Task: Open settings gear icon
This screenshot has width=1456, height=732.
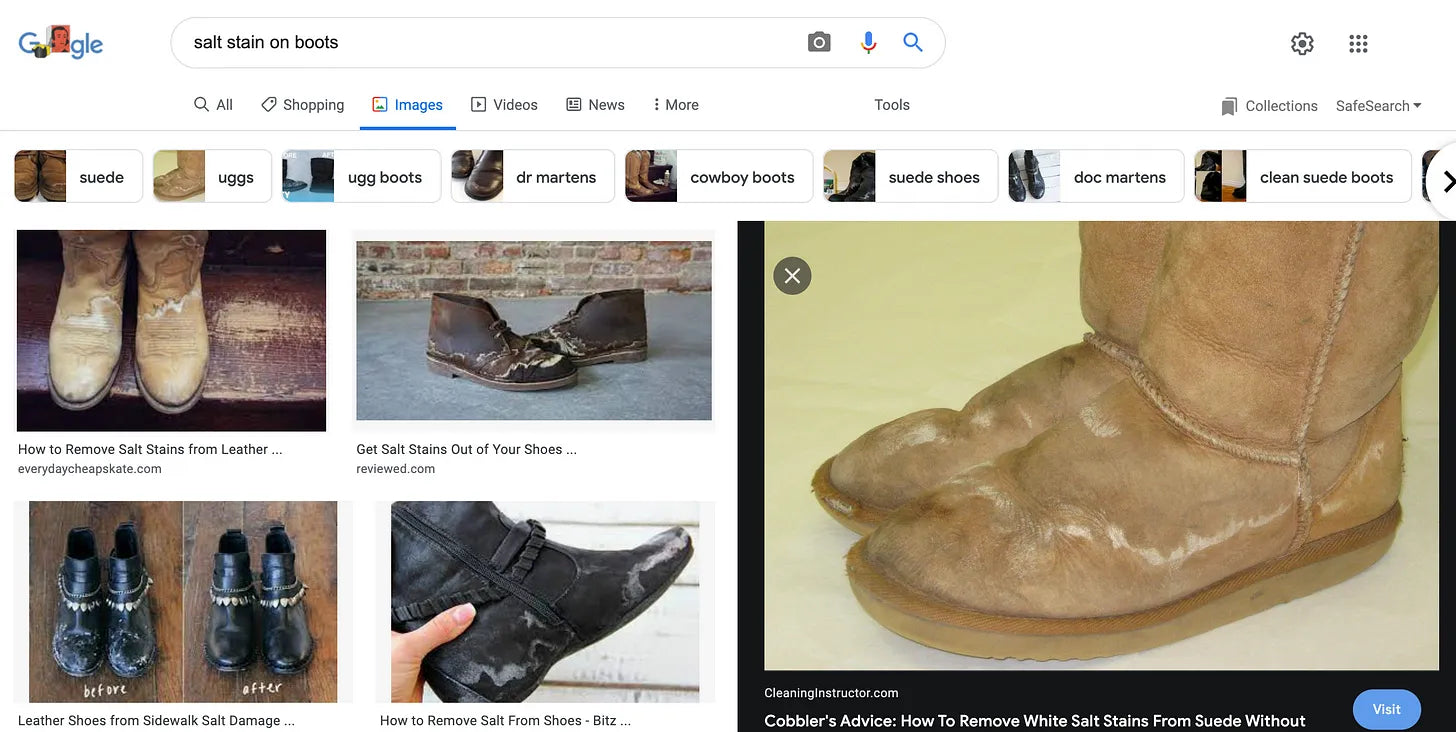Action: (1302, 43)
